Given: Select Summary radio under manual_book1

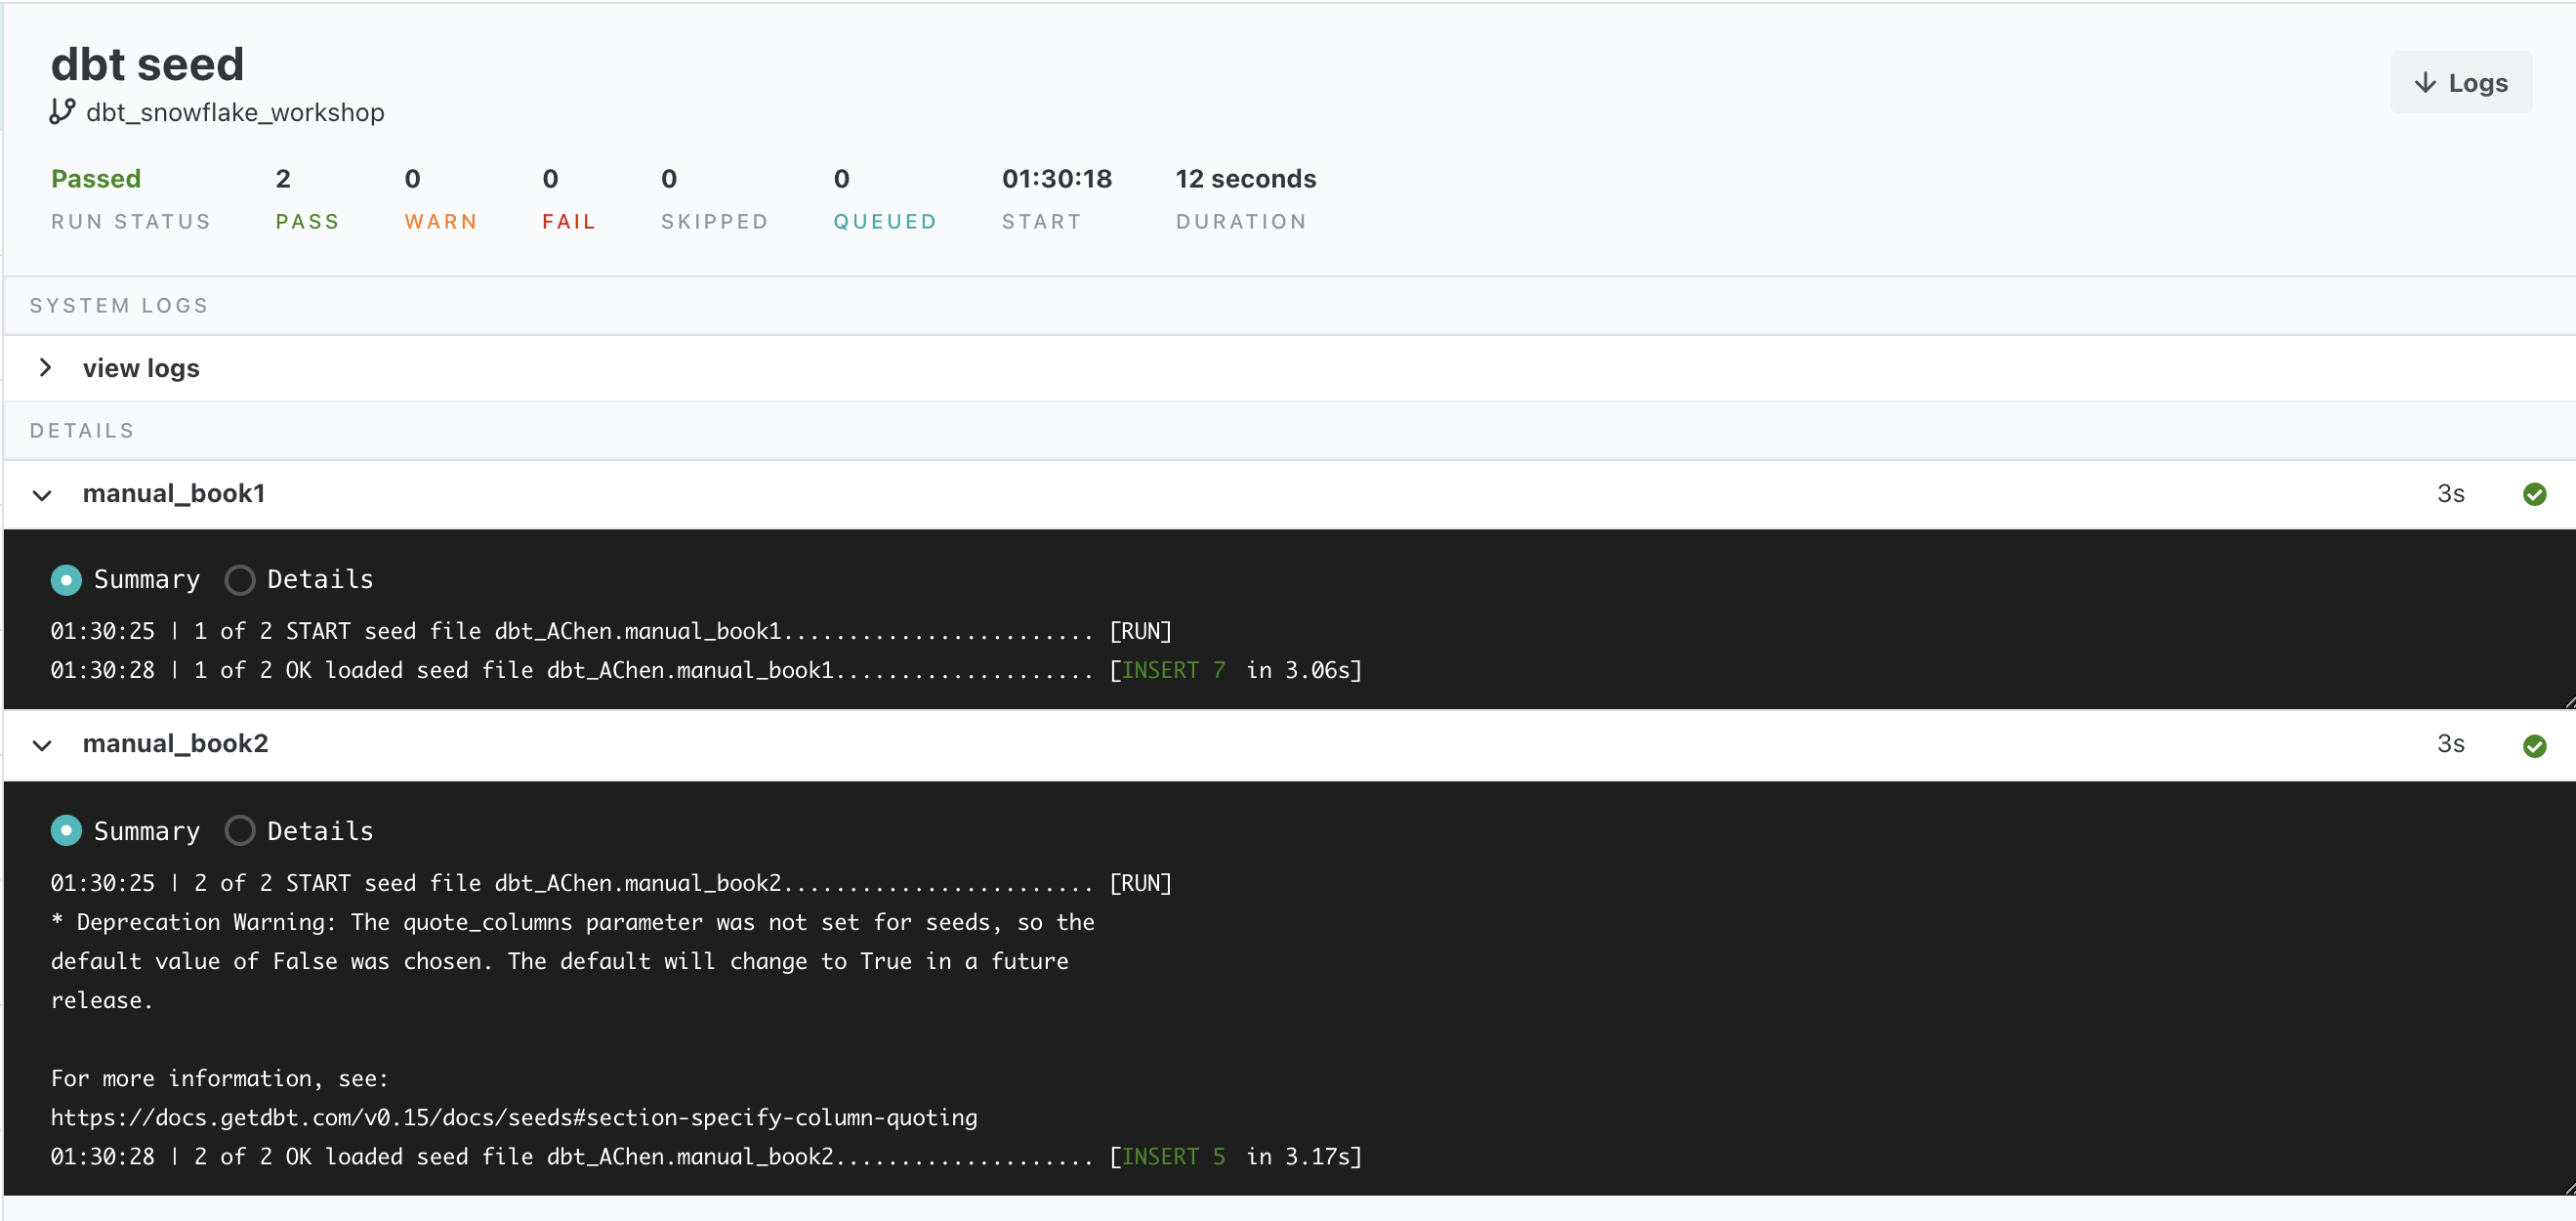Looking at the screenshot, I should [x=66, y=580].
